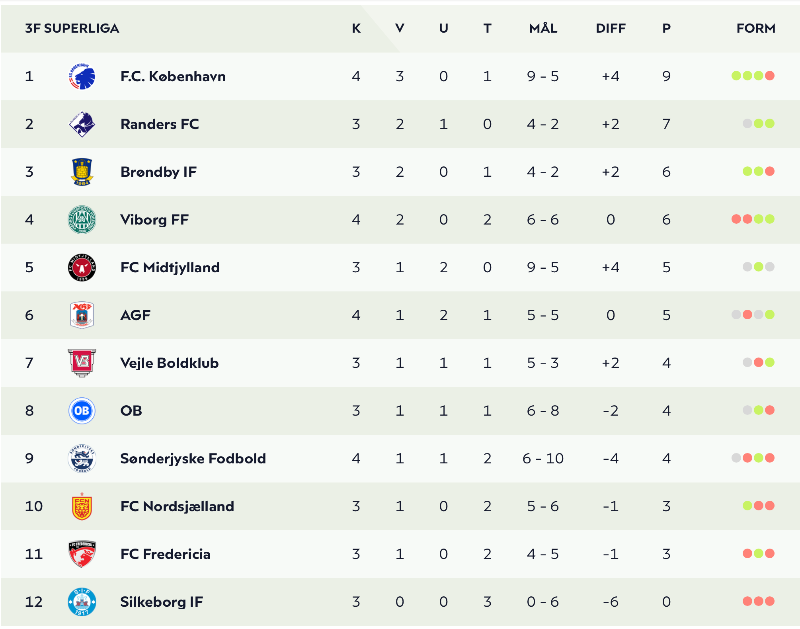This screenshot has width=800, height=629.
Task: Sort the table by P column
Action: pyautogui.click(x=666, y=29)
